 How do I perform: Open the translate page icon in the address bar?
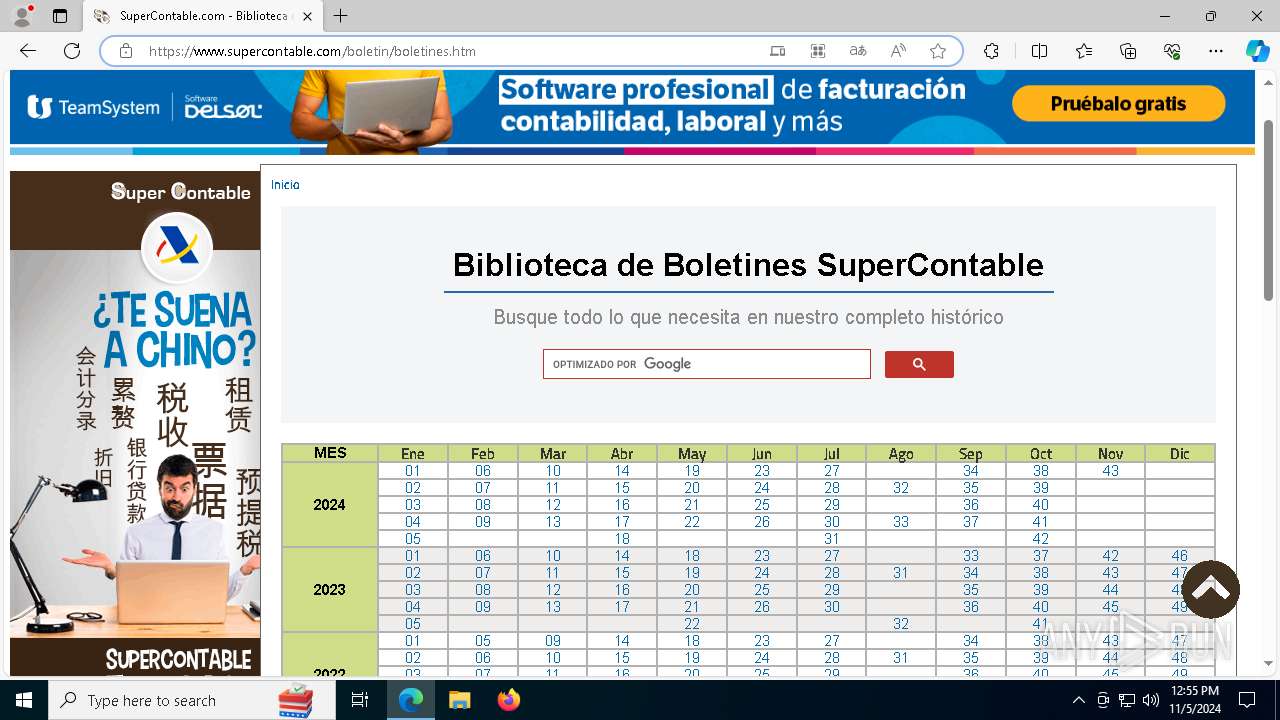point(857,51)
